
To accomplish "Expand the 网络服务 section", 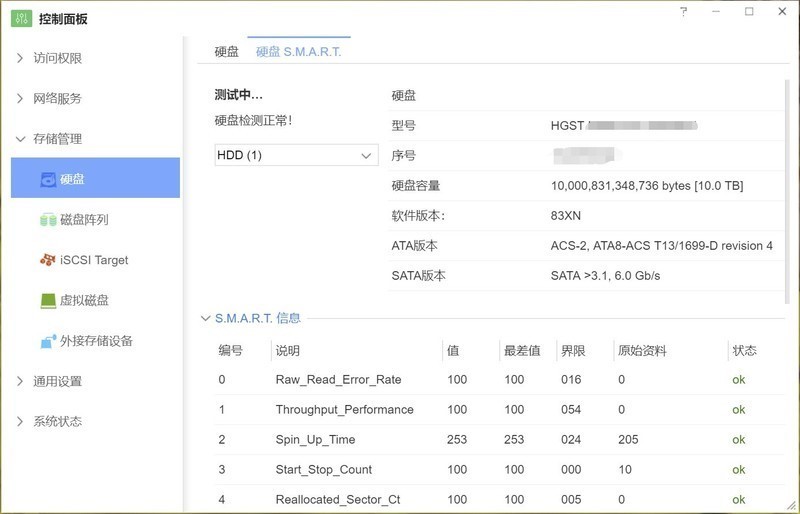I will [x=20, y=99].
